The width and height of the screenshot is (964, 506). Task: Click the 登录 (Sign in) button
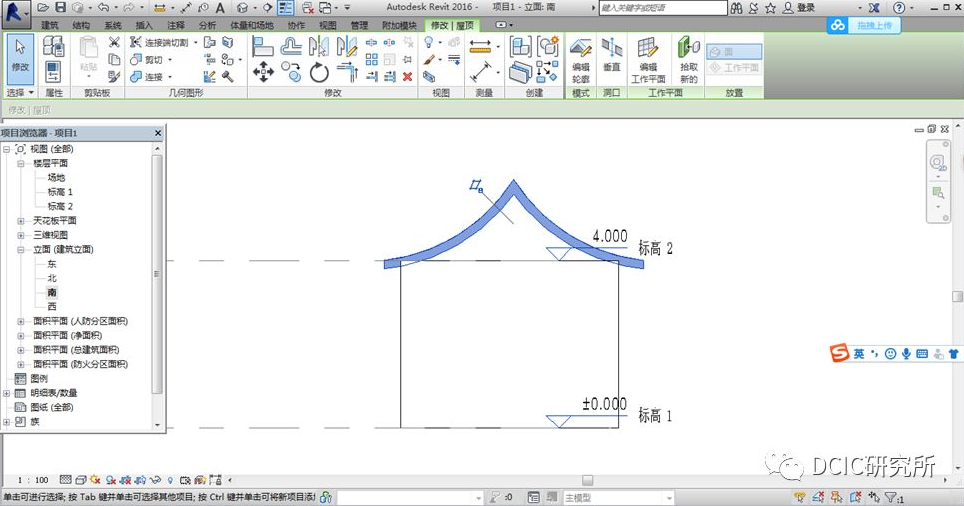[x=805, y=7]
